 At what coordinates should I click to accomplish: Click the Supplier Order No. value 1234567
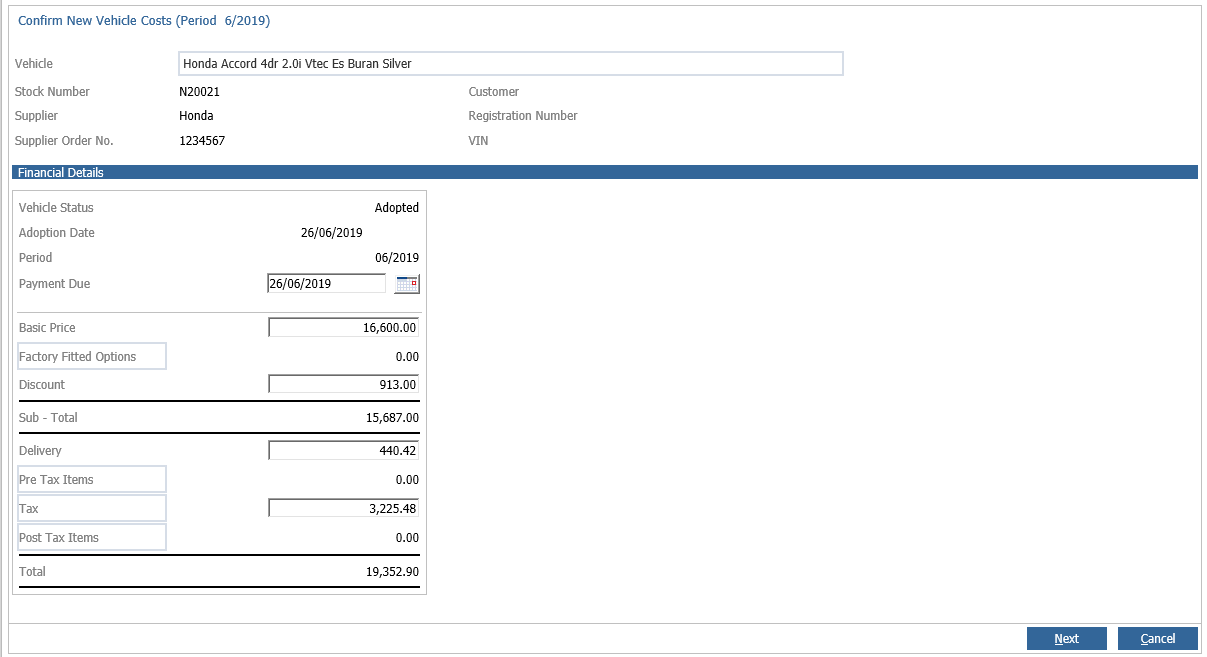click(202, 141)
